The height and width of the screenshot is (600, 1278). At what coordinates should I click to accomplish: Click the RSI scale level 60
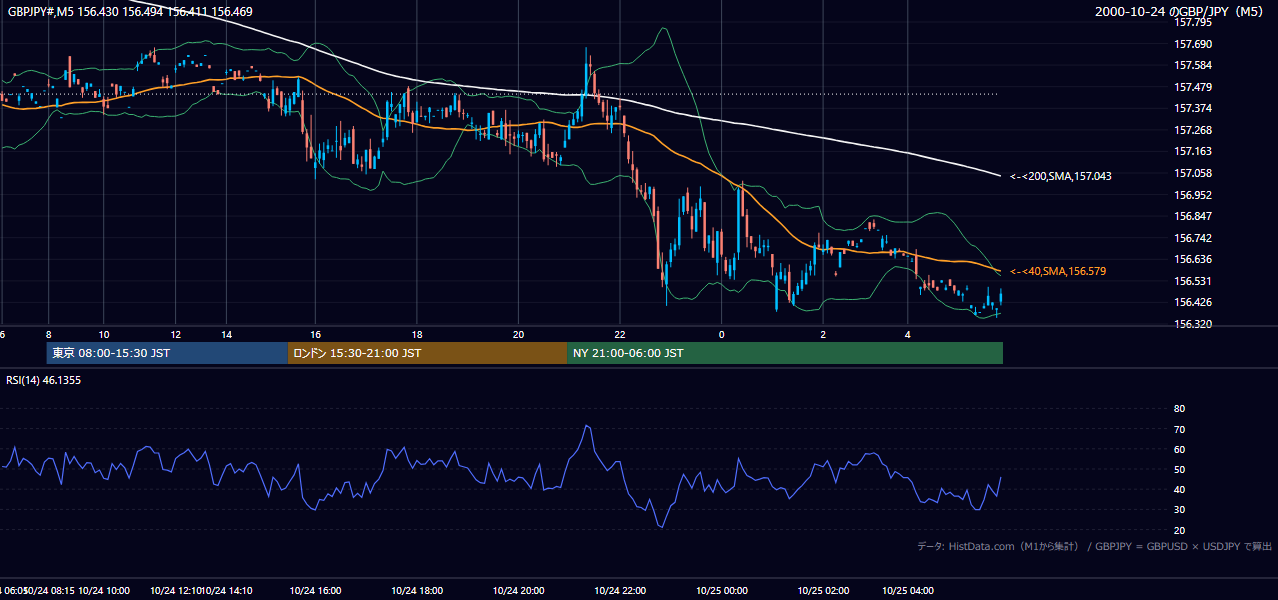coord(1179,449)
